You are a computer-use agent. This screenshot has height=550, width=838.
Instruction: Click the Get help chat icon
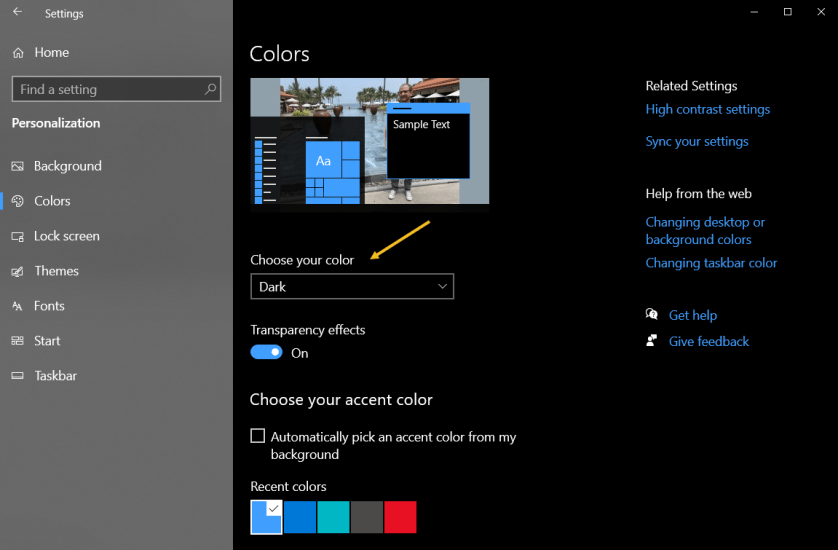652,315
